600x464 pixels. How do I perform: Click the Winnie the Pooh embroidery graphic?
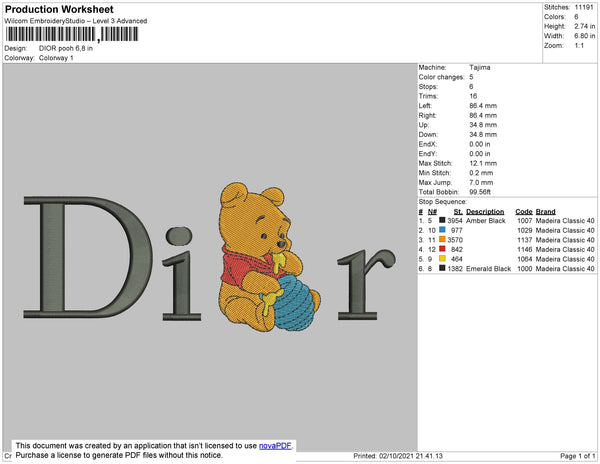270,257
